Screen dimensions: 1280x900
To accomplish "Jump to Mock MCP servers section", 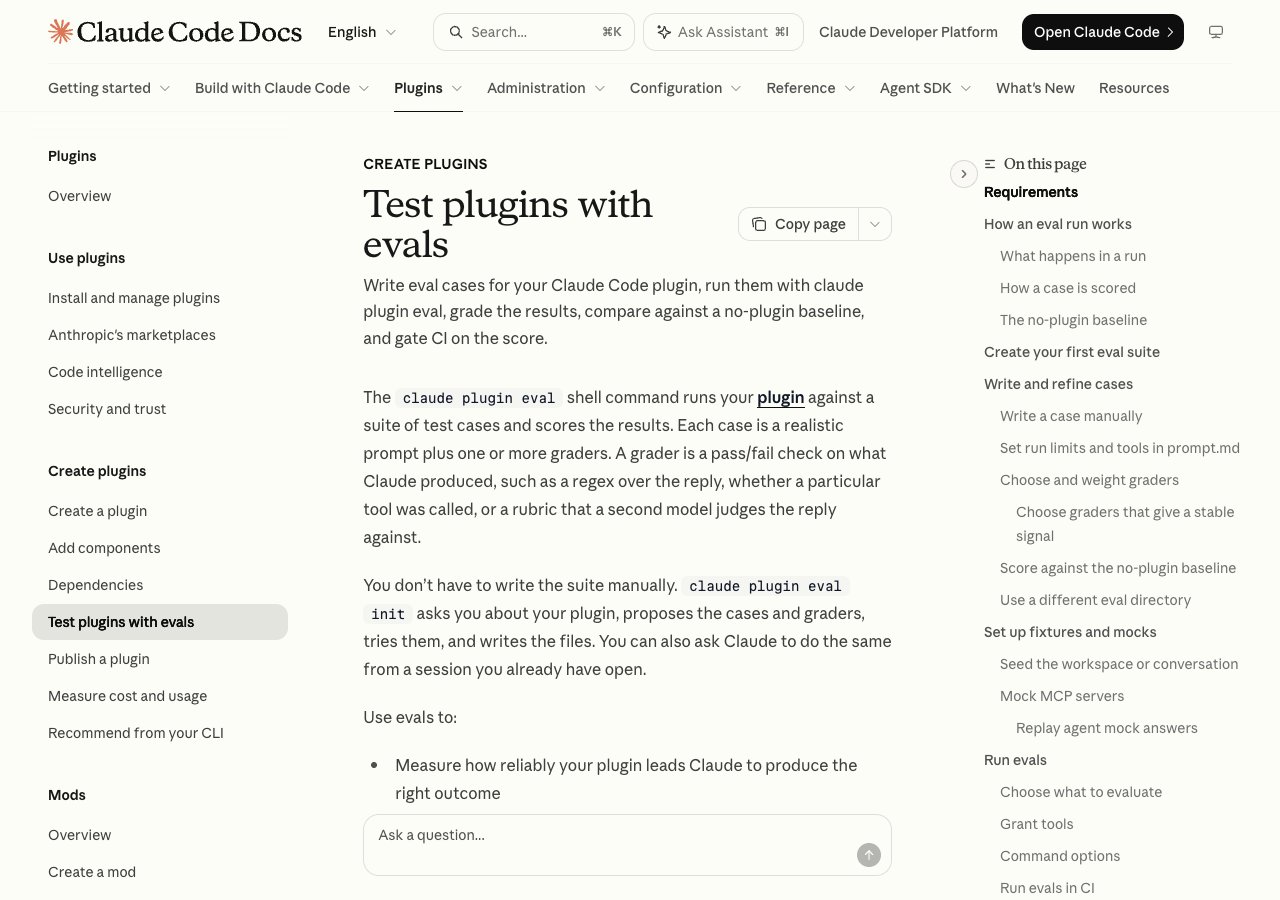I will [x=1062, y=696].
